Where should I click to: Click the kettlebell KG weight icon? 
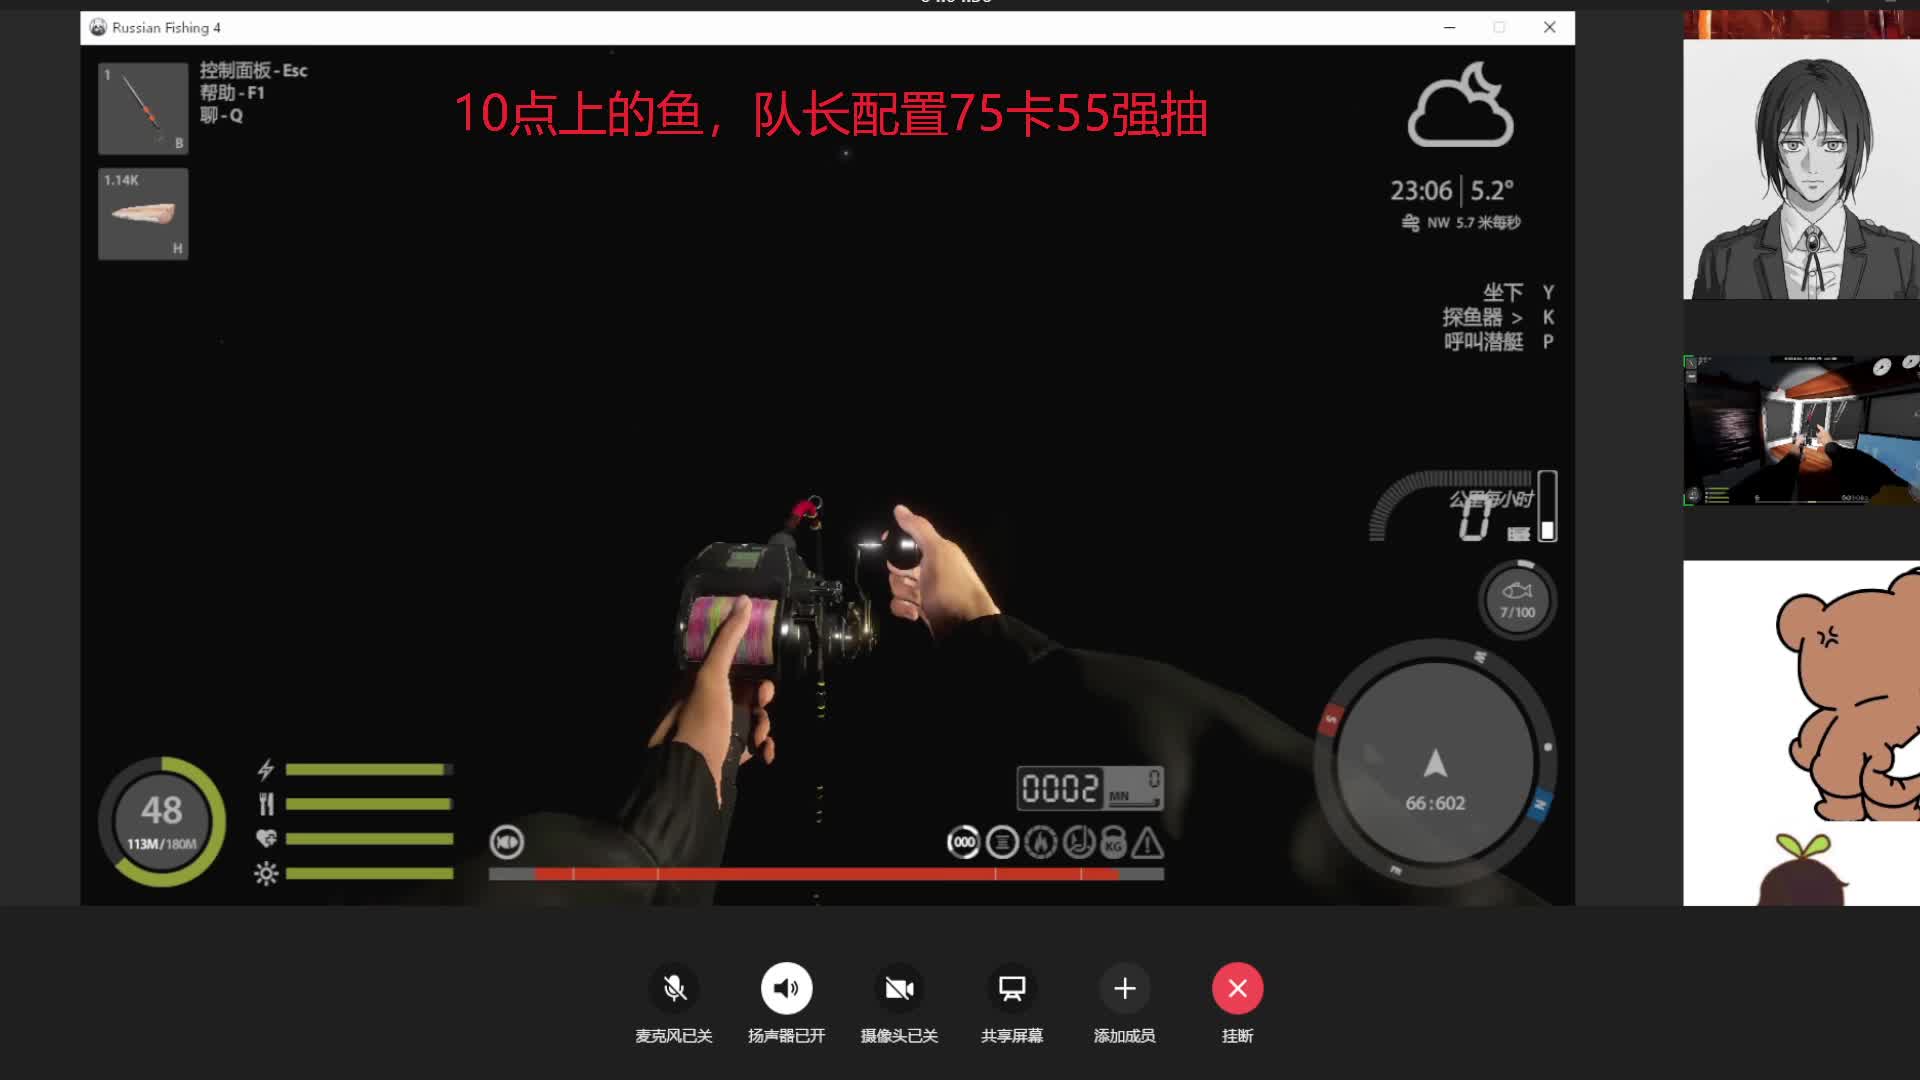click(x=1113, y=843)
